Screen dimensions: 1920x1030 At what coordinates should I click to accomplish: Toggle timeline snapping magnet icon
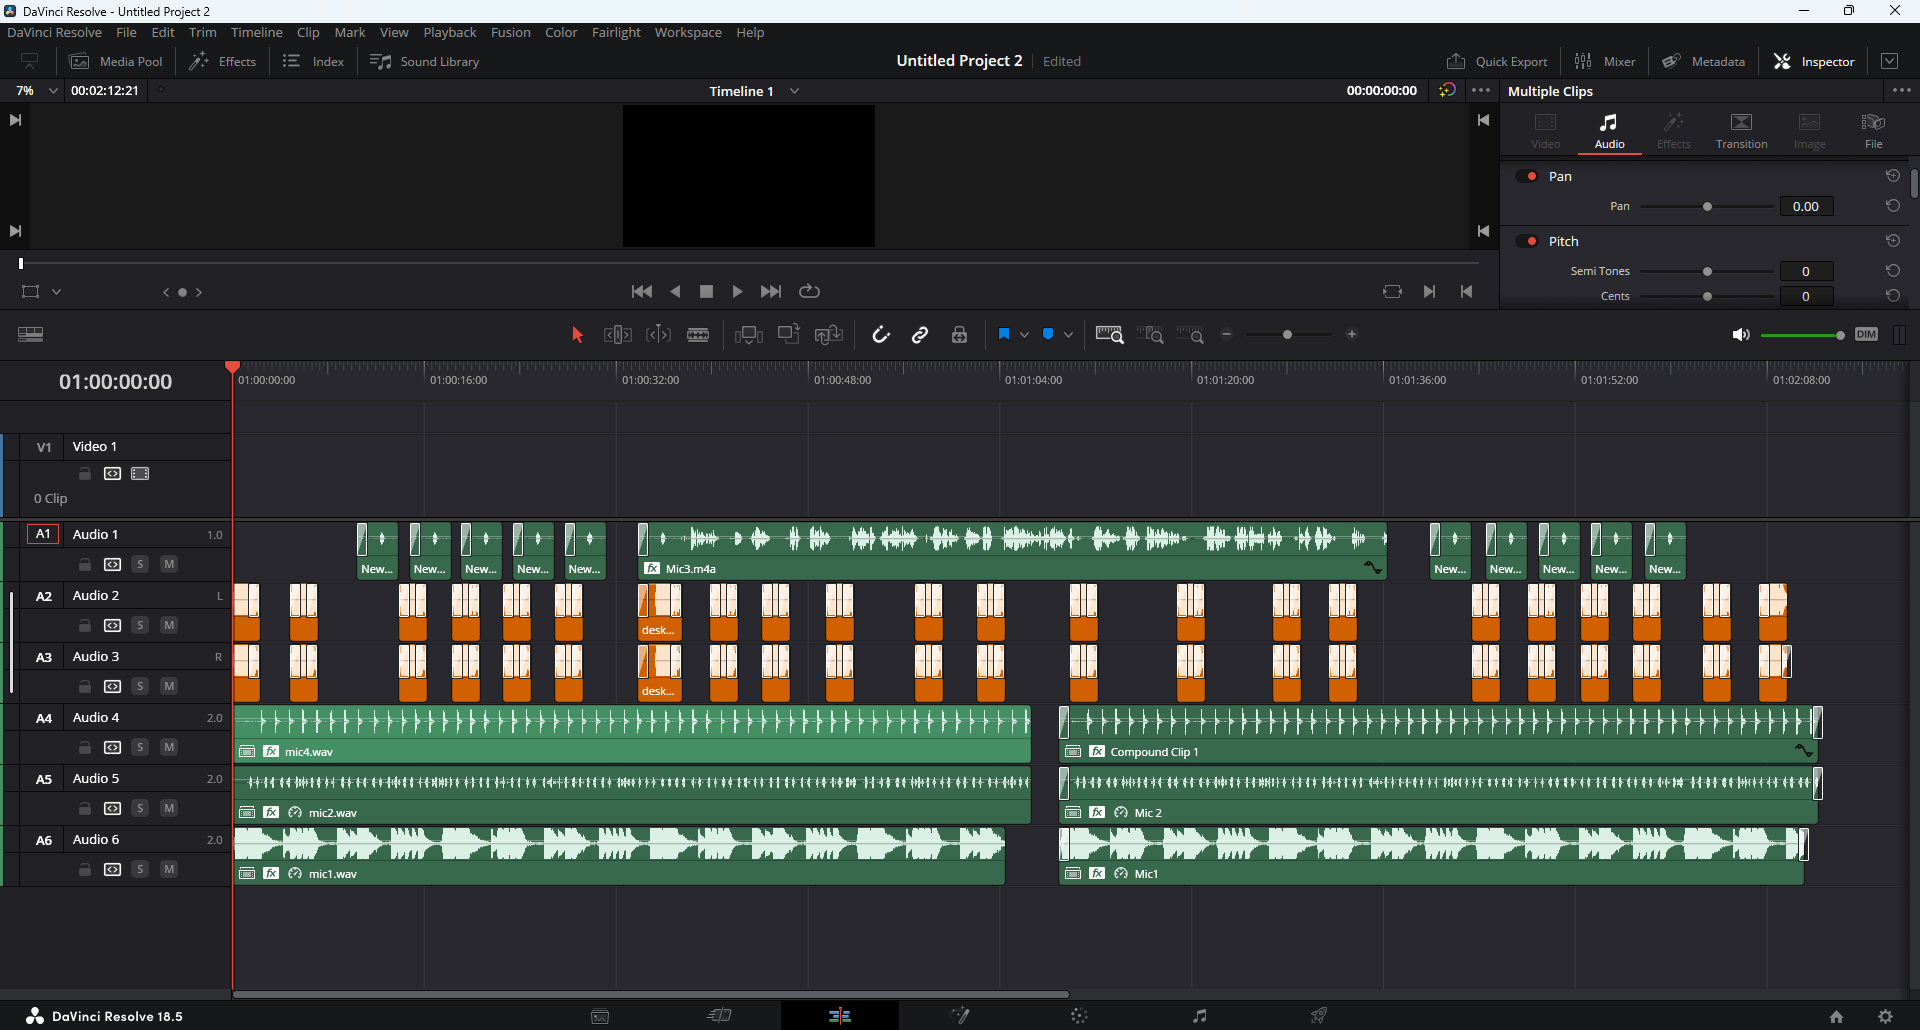pyautogui.click(x=880, y=335)
